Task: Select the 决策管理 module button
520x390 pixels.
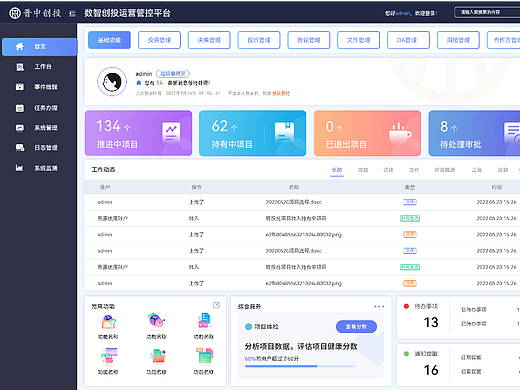Action: [209, 40]
